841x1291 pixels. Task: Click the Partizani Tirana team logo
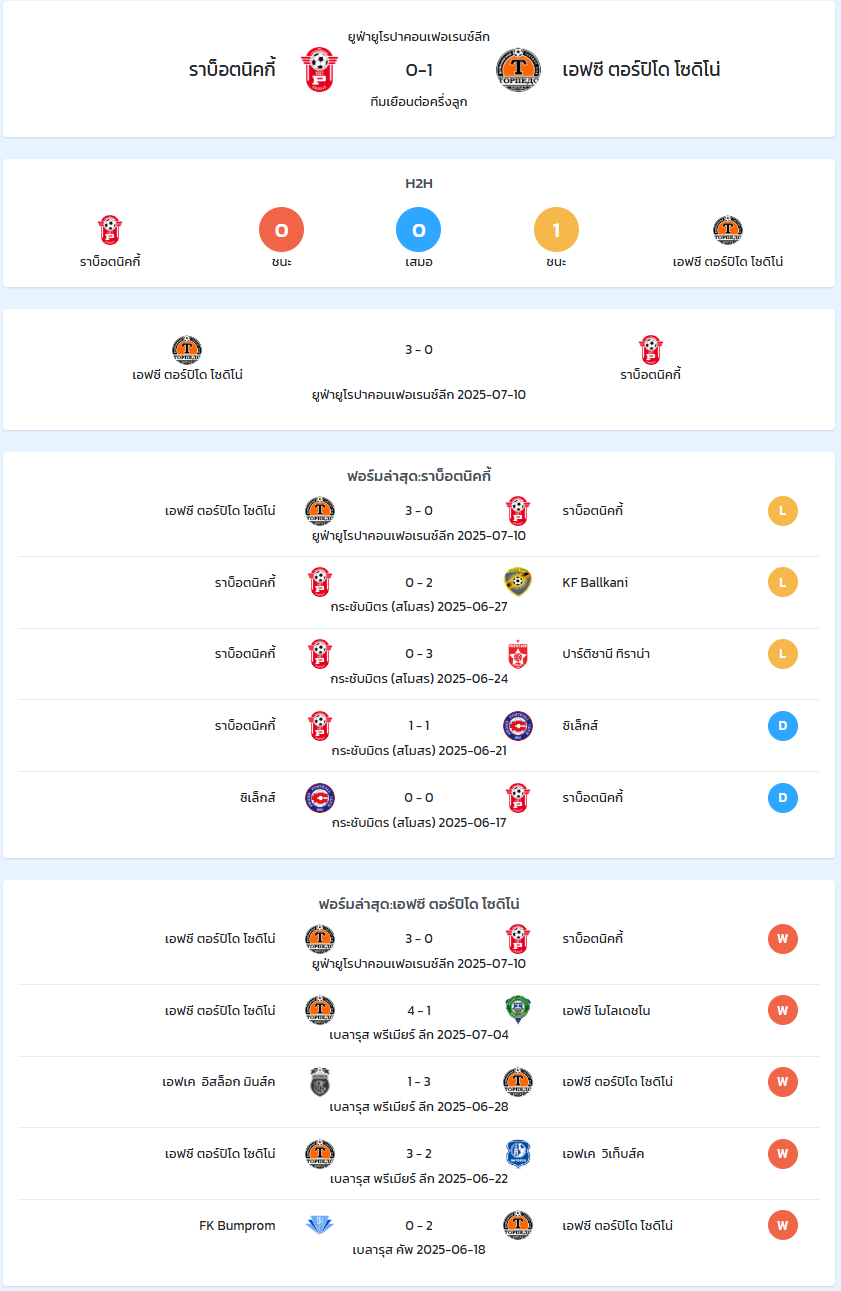click(518, 654)
